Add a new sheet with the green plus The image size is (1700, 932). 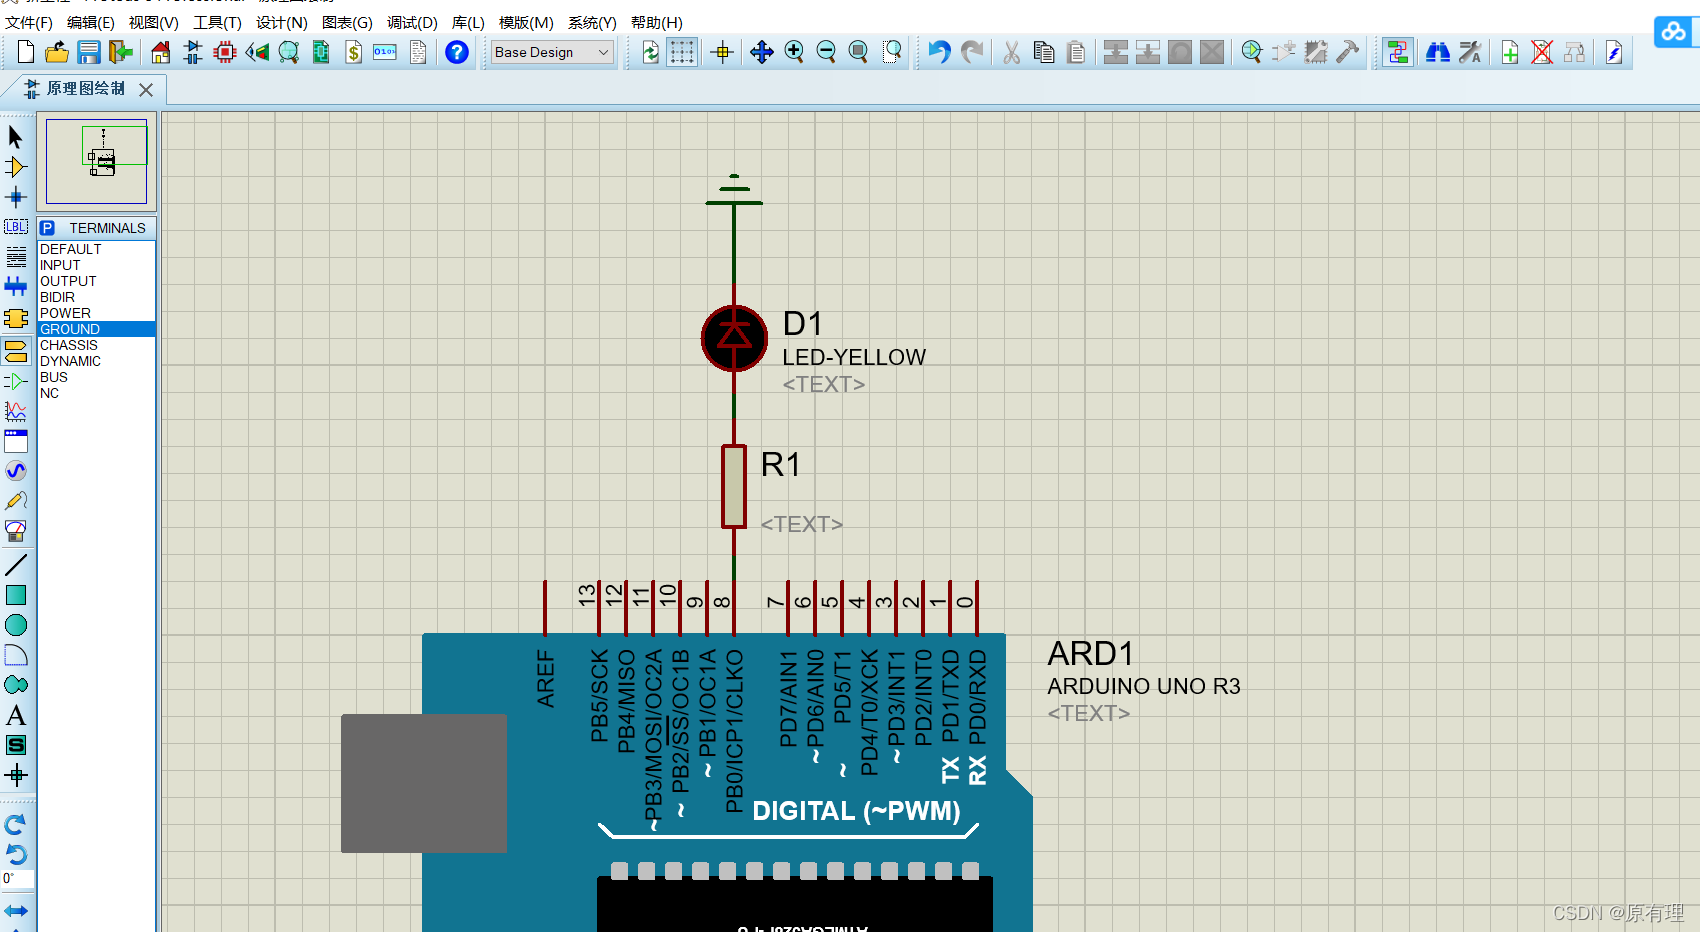tap(1510, 52)
